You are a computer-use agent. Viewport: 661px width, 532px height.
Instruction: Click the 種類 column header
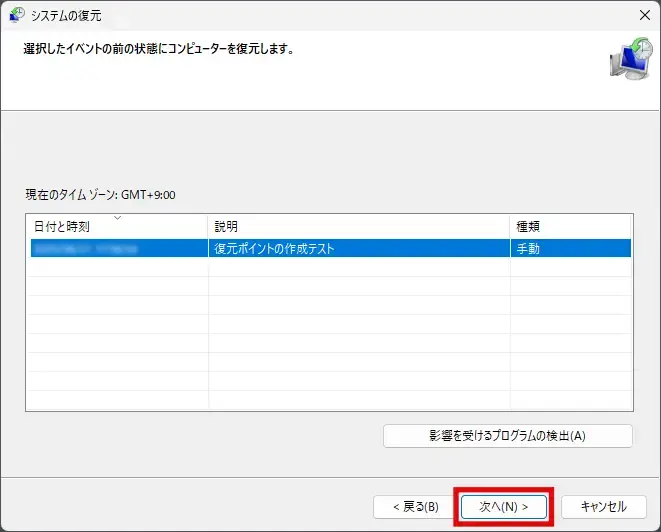click(570, 227)
